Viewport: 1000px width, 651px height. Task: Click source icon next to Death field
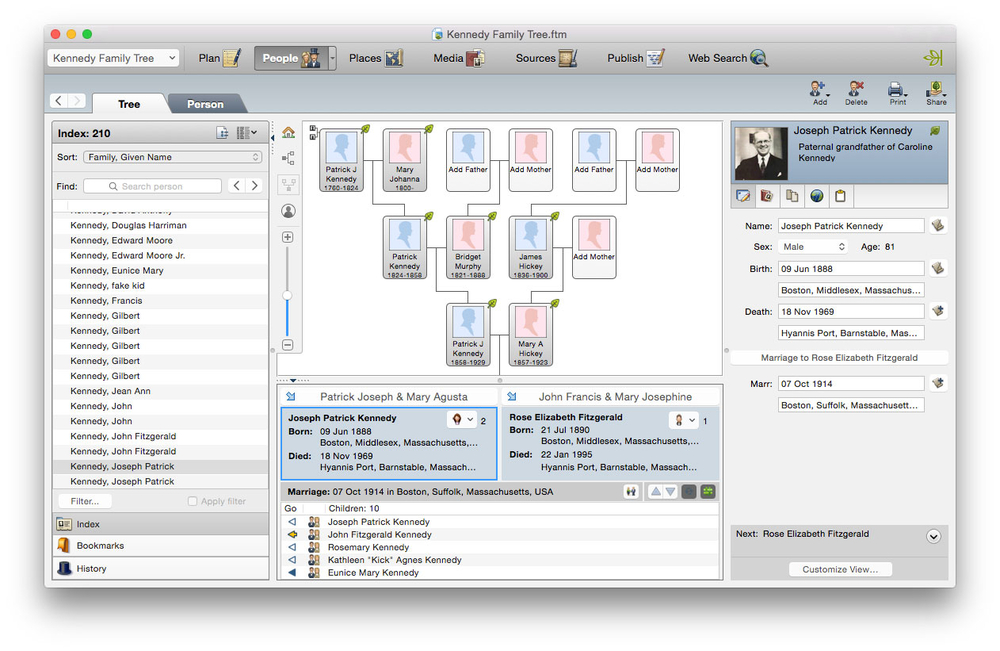938,311
